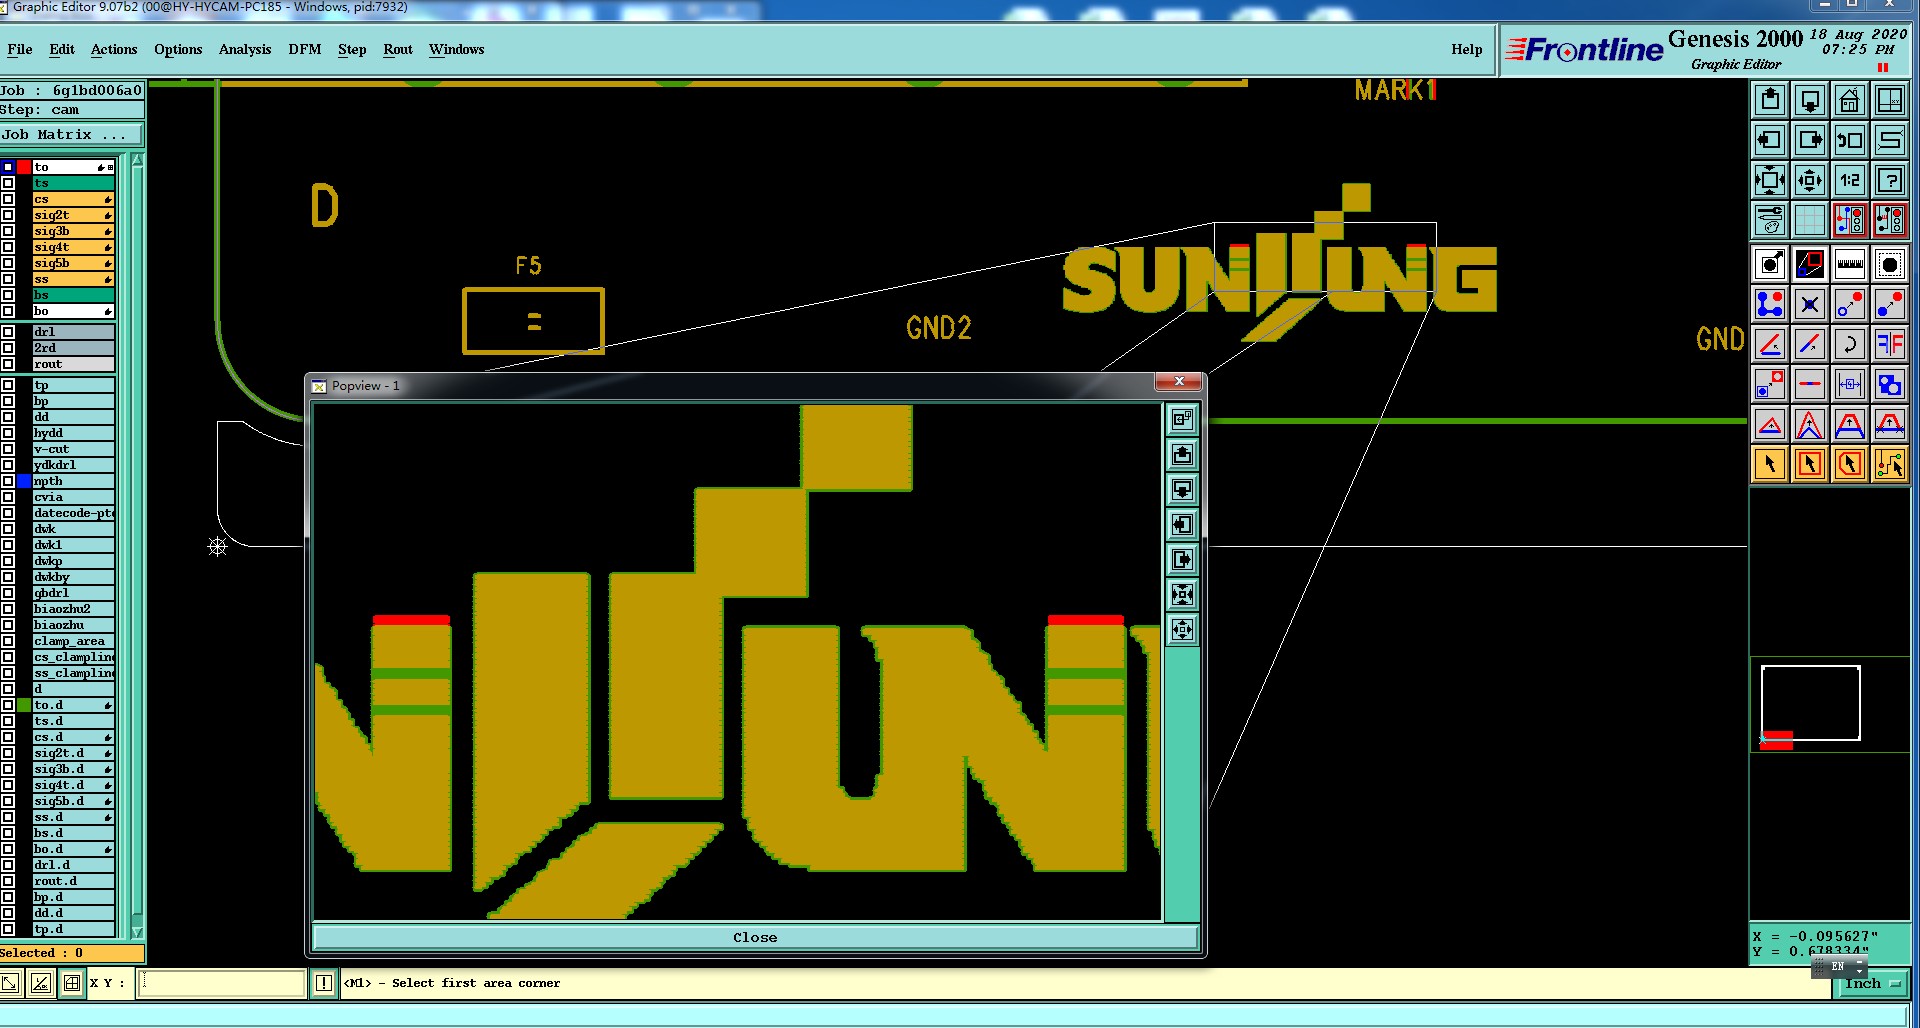
Task: Click the Close button in Popview
Action: coord(755,937)
